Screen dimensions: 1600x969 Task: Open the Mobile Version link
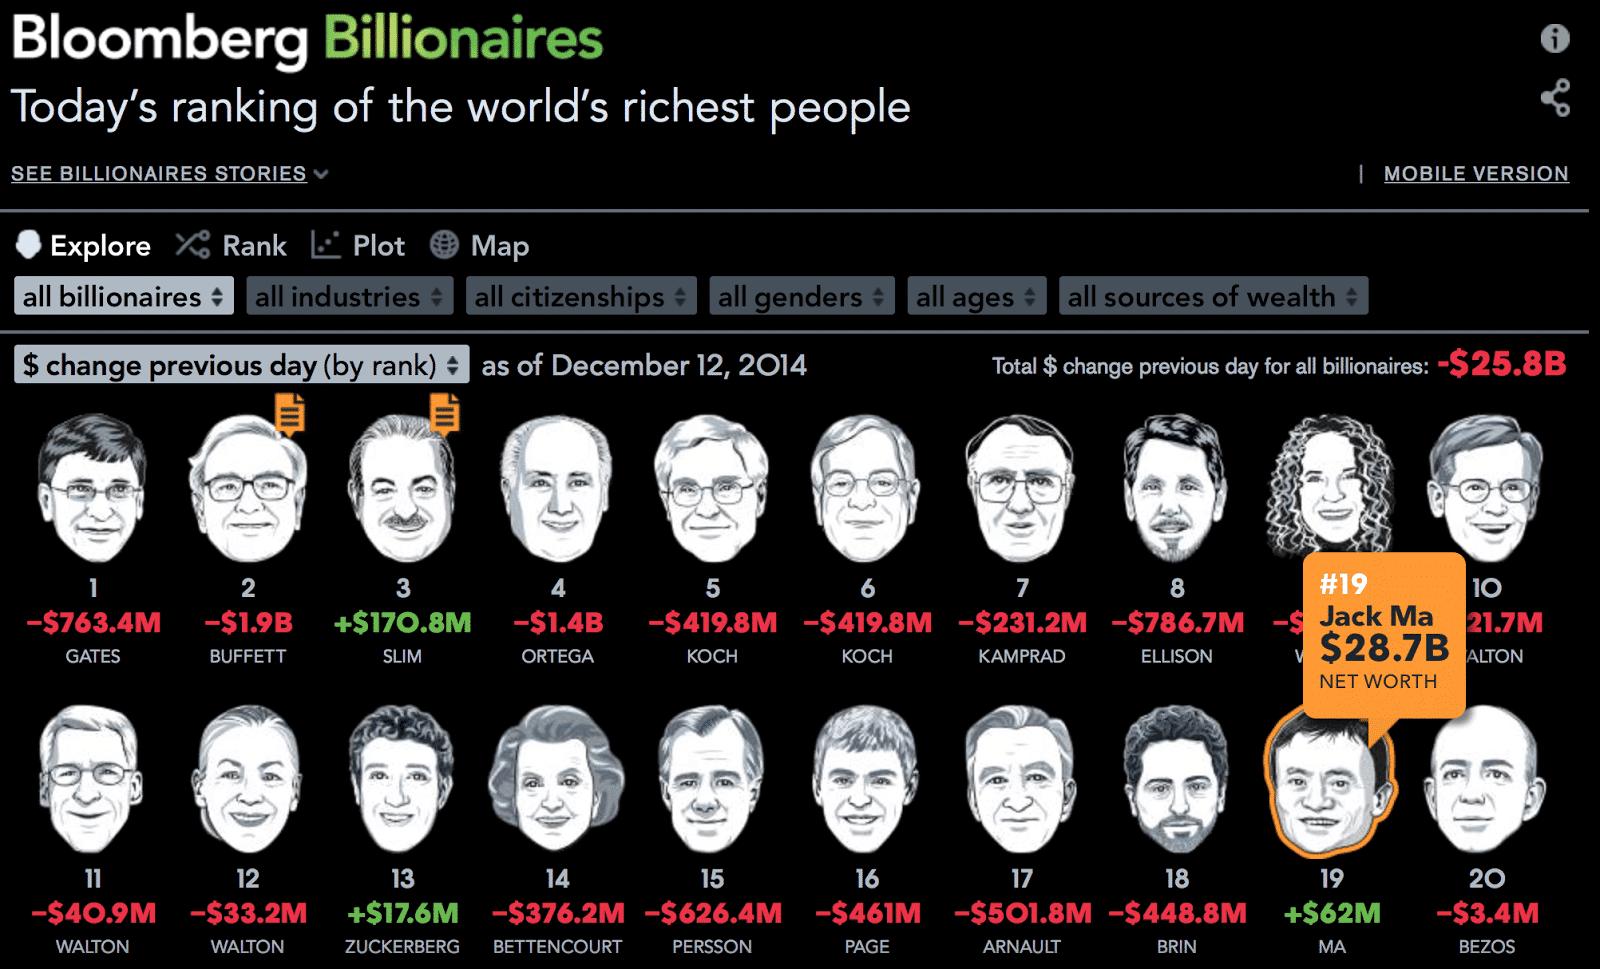[x=1476, y=174]
